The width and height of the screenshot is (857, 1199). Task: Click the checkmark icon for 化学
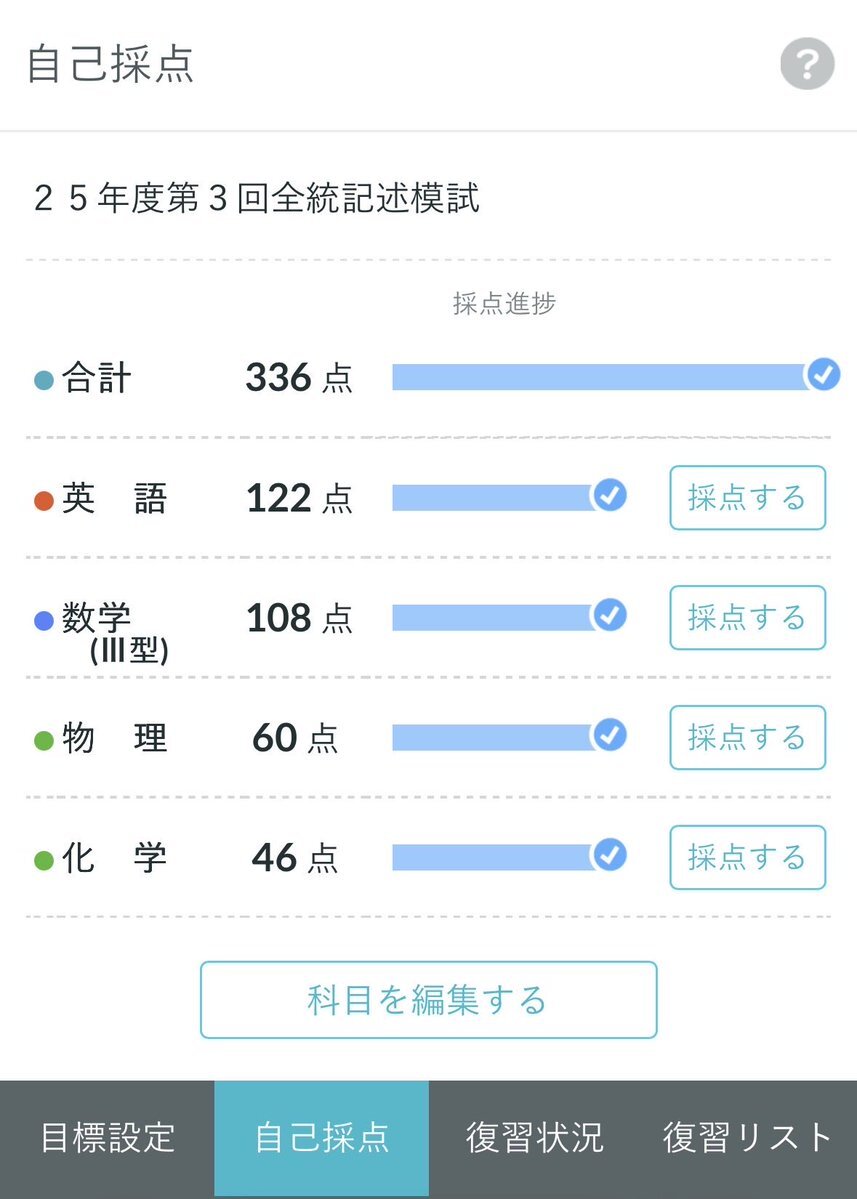(x=609, y=855)
